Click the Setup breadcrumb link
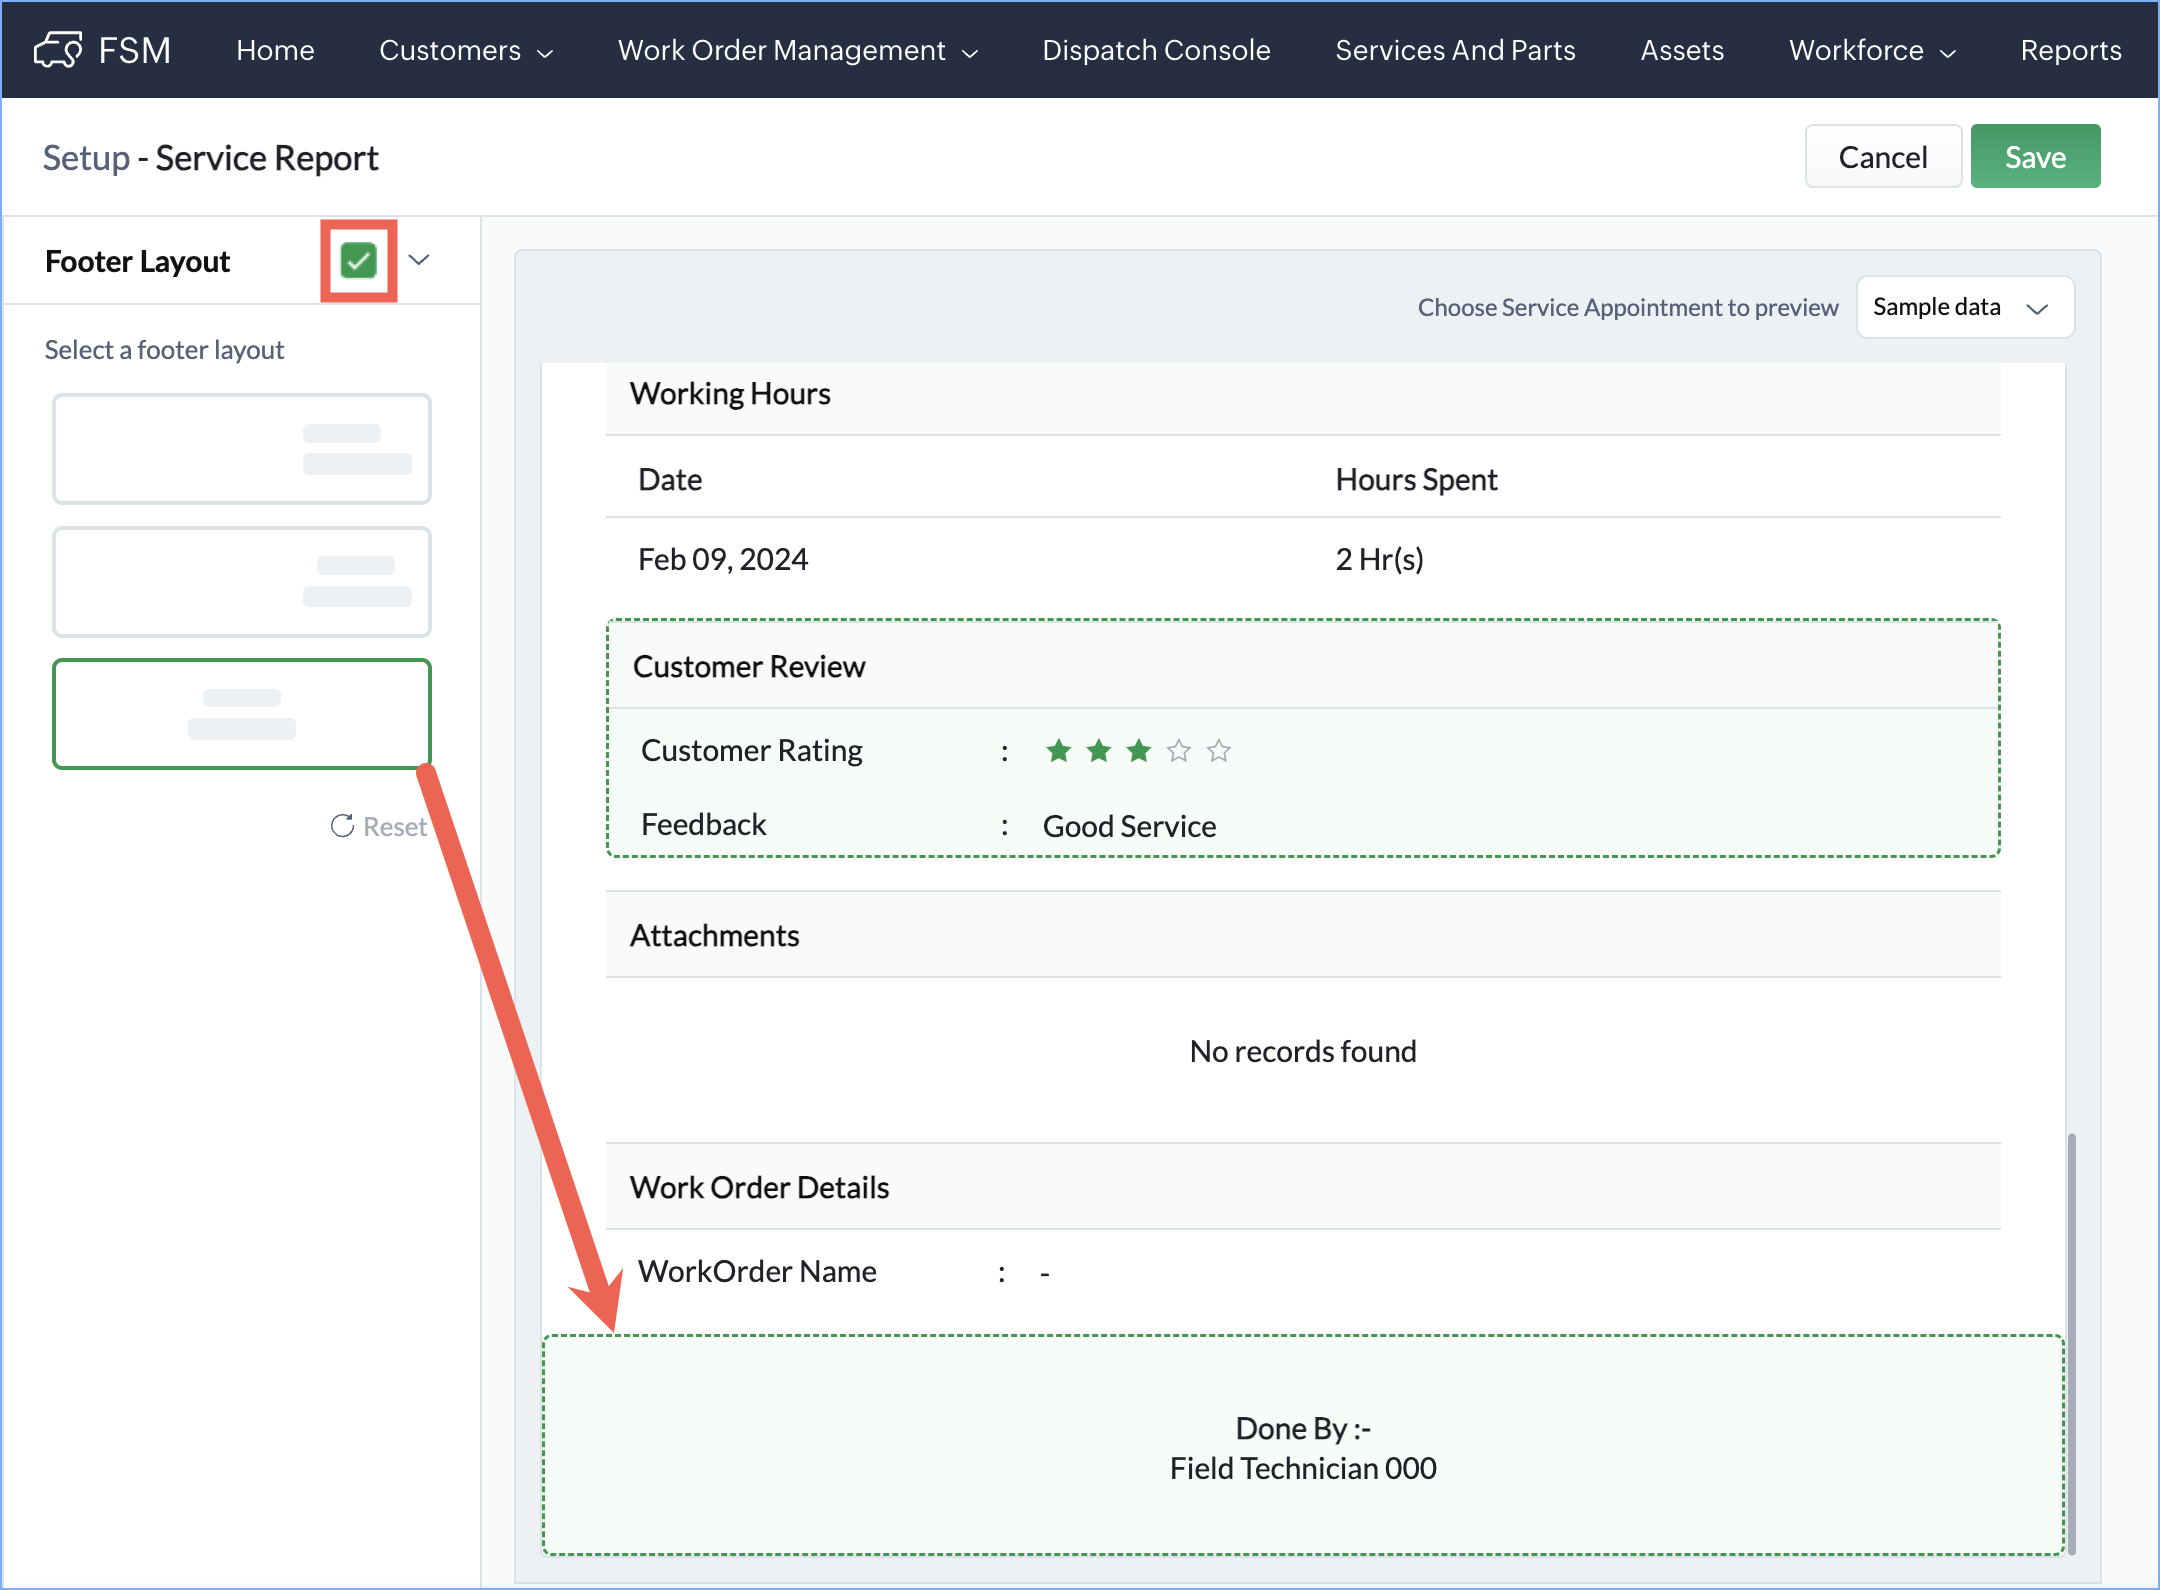 point(86,158)
